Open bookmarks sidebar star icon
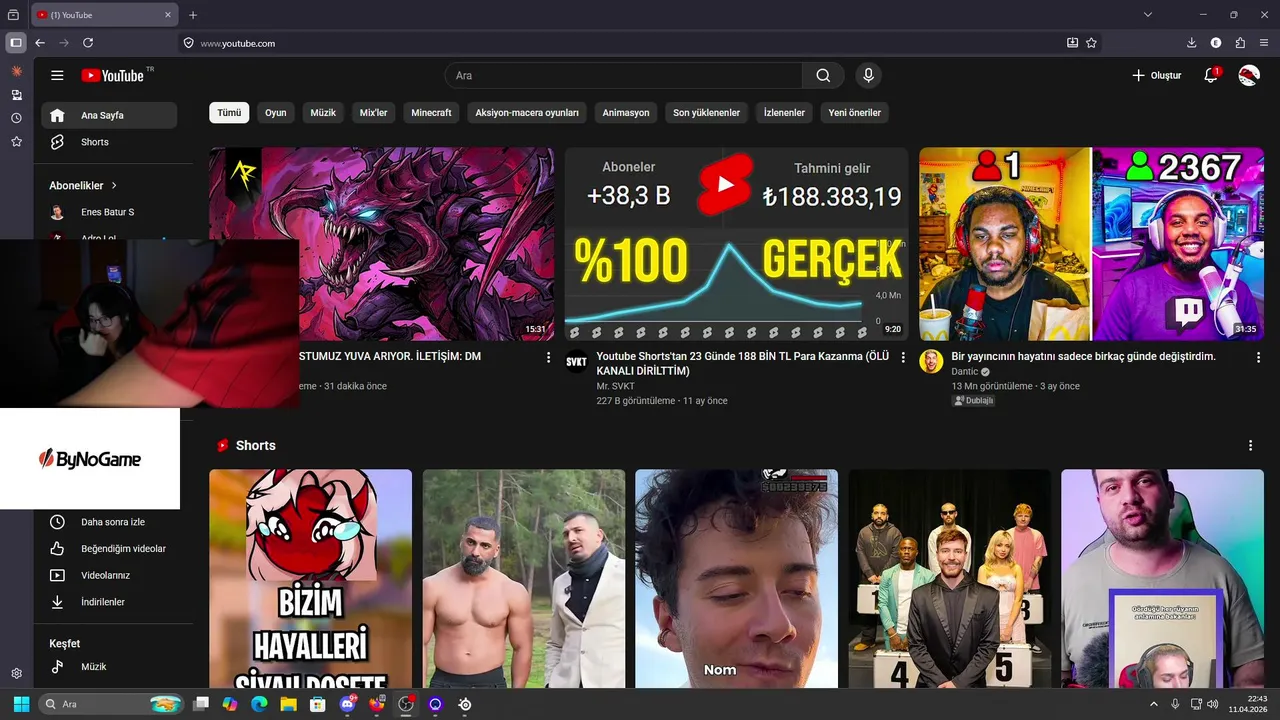 click(x=16, y=142)
